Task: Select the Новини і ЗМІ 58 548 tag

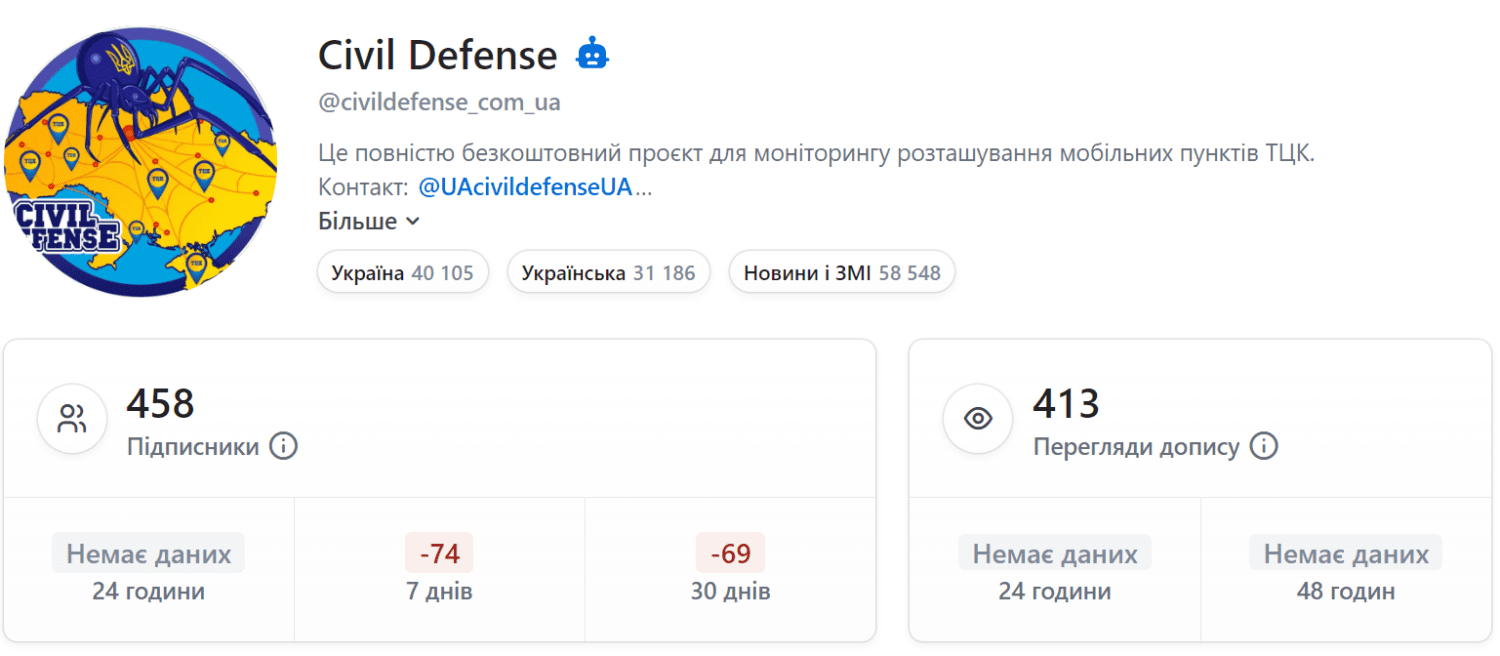Action: 841,273
